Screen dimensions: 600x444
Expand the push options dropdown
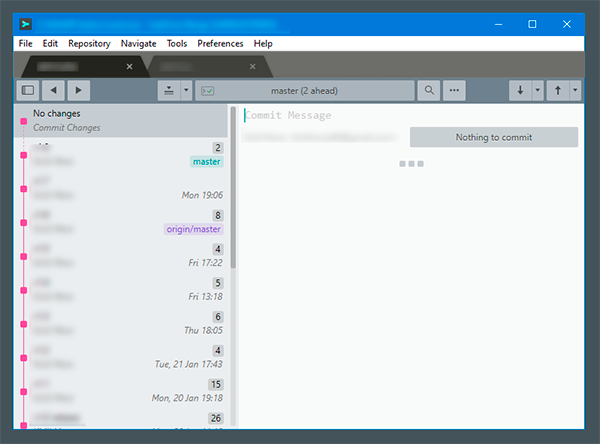[575, 90]
